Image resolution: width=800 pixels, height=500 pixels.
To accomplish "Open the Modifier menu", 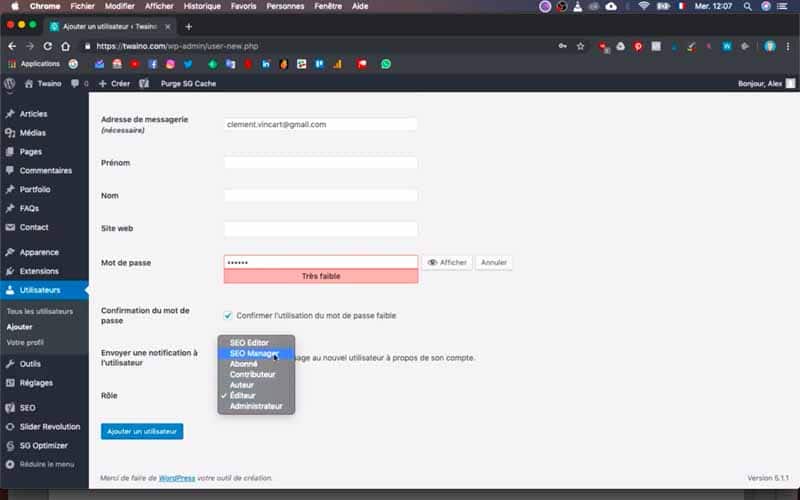I will tap(119, 6).
